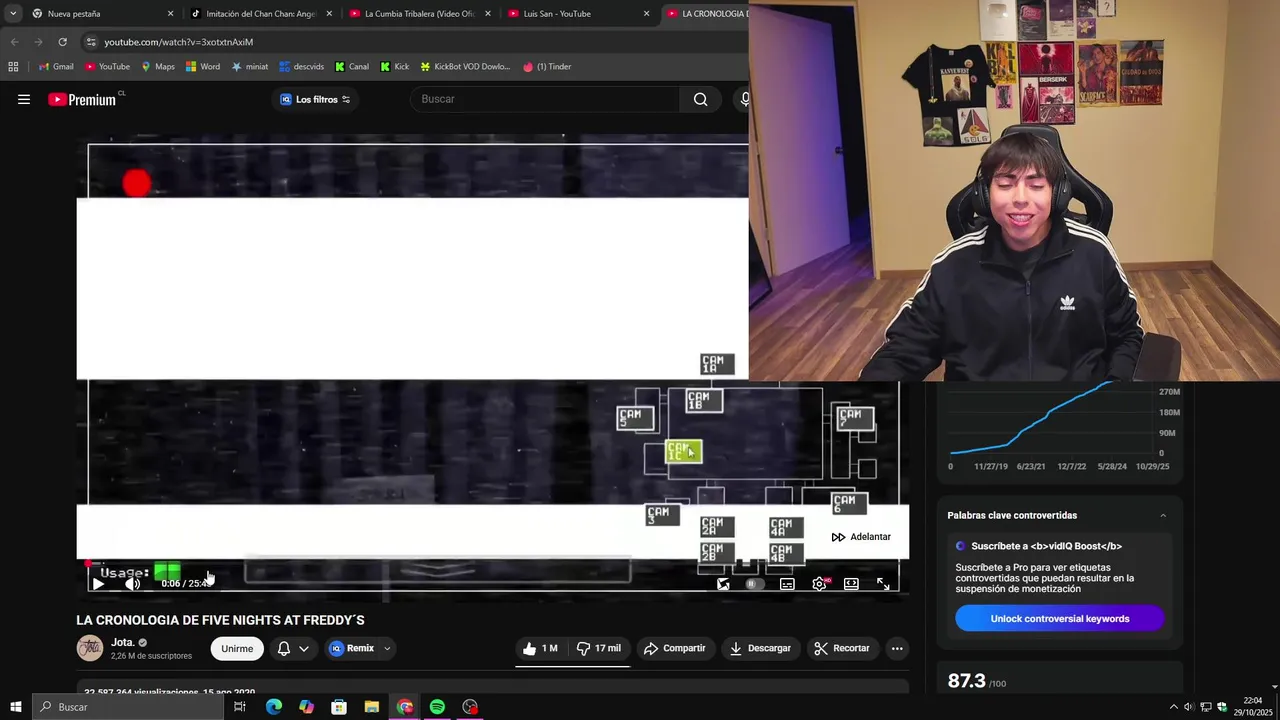Close the Nueva pestaña tab
The image size is (1280, 720).
tap(170, 14)
